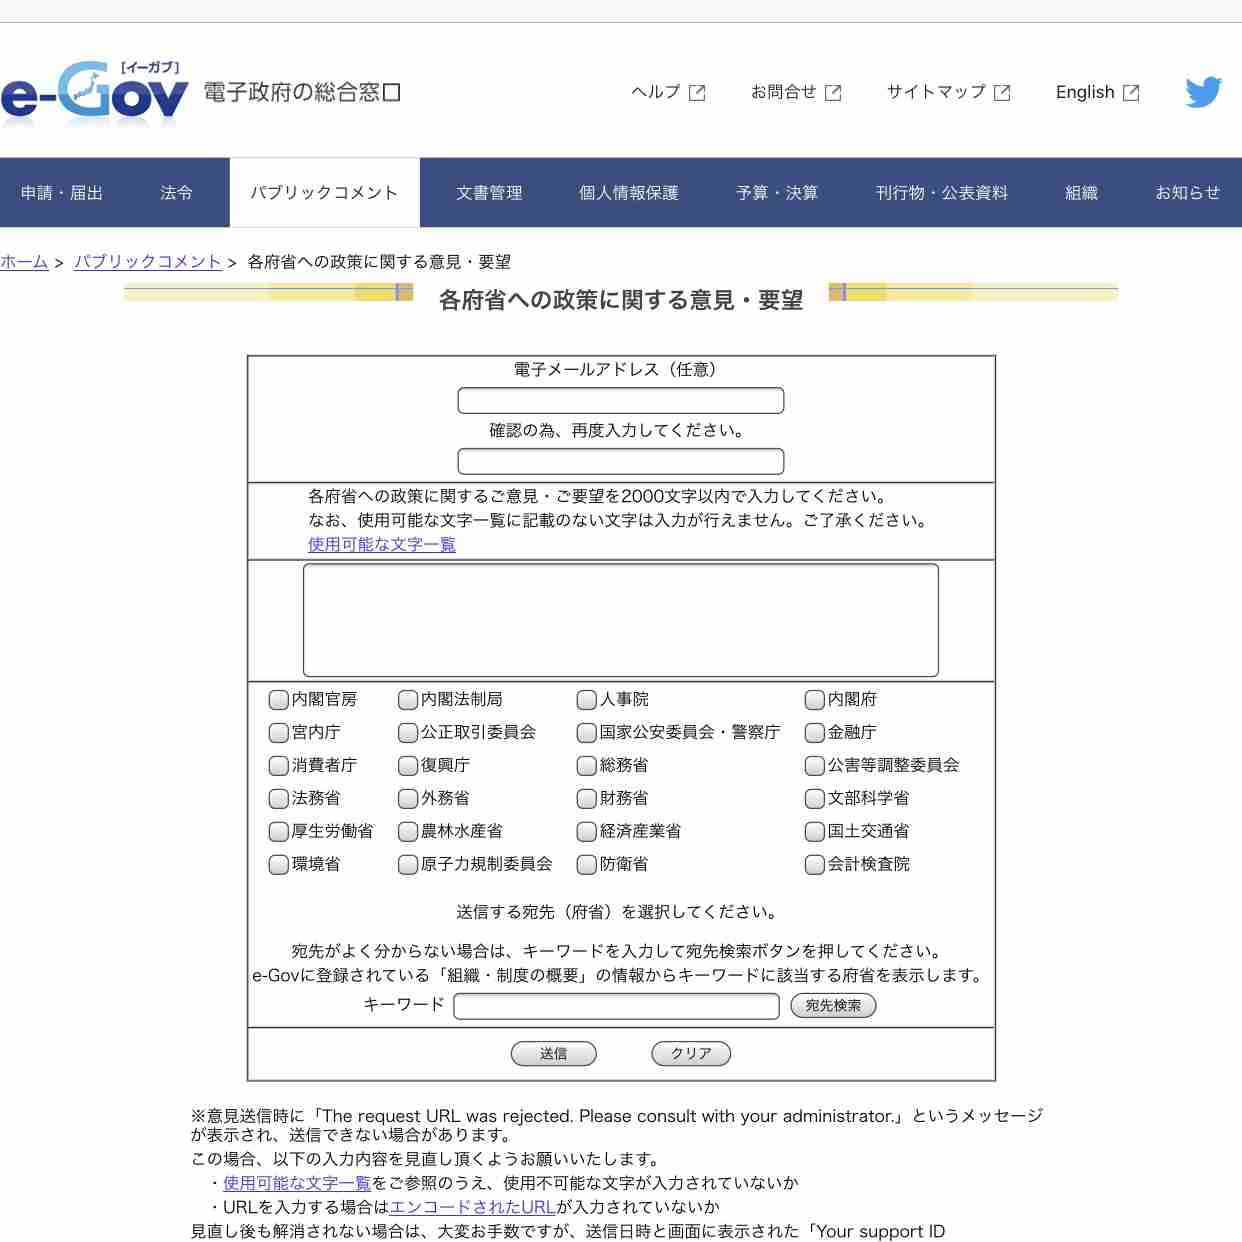Check the 消費者庁 checkbox
The width and height of the screenshot is (1242, 1242).
279,766
